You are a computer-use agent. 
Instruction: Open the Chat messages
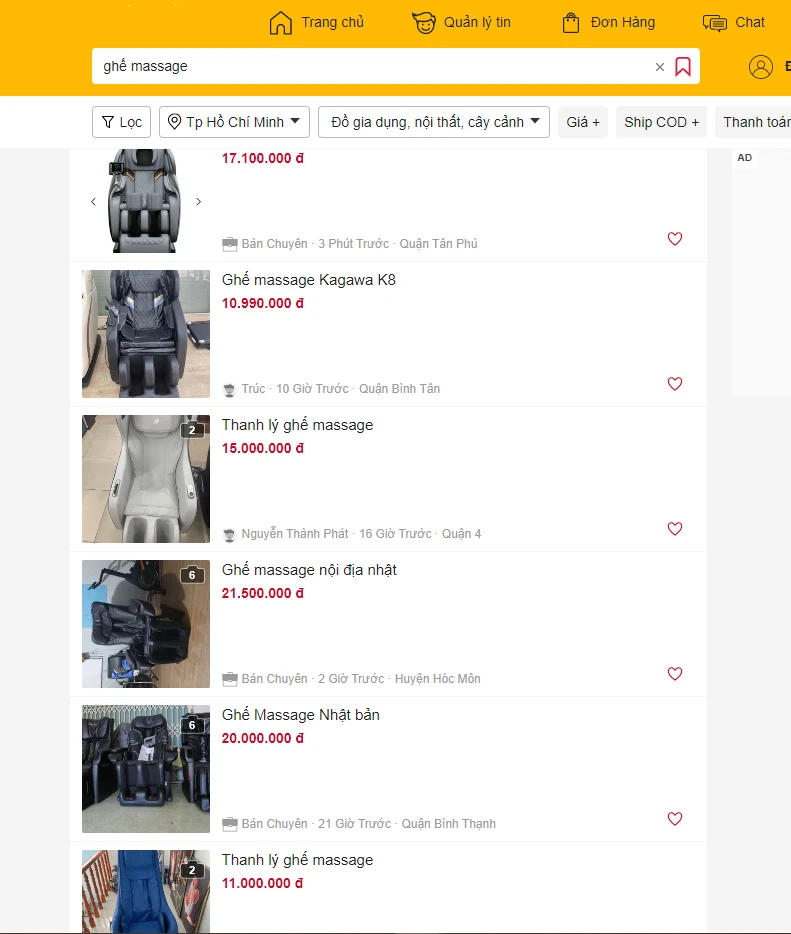click(x=734, y=22)
